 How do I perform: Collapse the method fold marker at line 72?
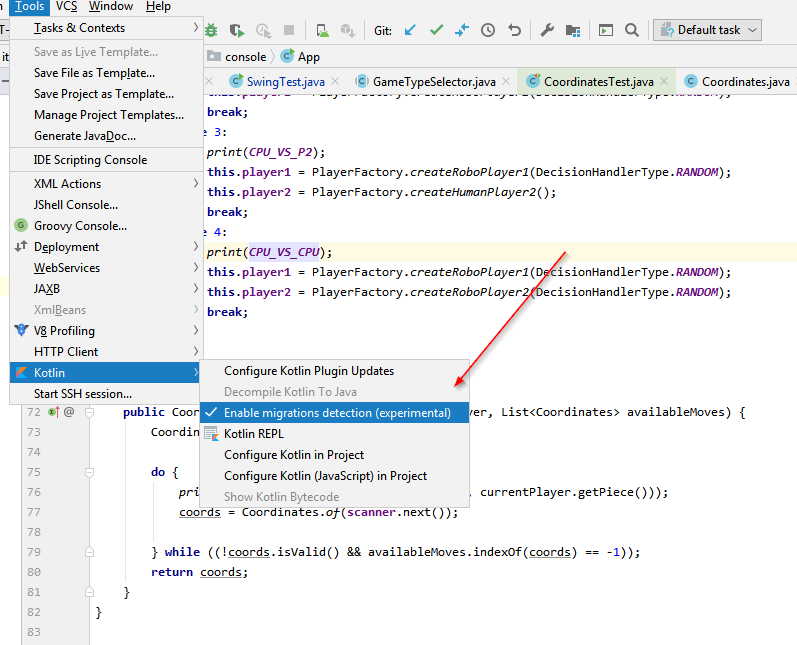tap(89, 412)
